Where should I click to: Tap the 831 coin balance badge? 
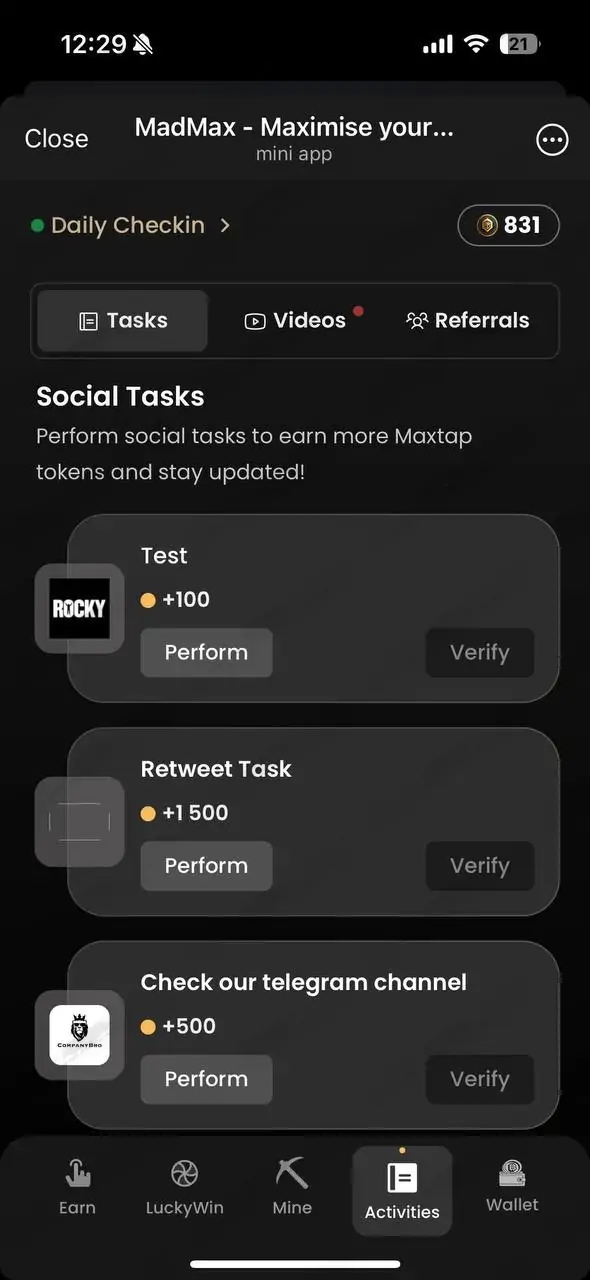pyautogui.click(x=509, y=225)
